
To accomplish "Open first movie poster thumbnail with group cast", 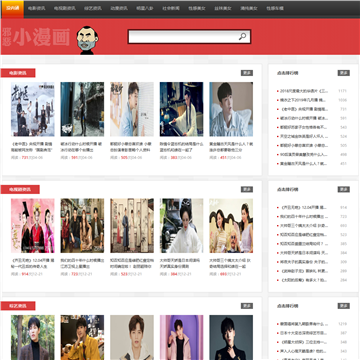I will [33, 109].
